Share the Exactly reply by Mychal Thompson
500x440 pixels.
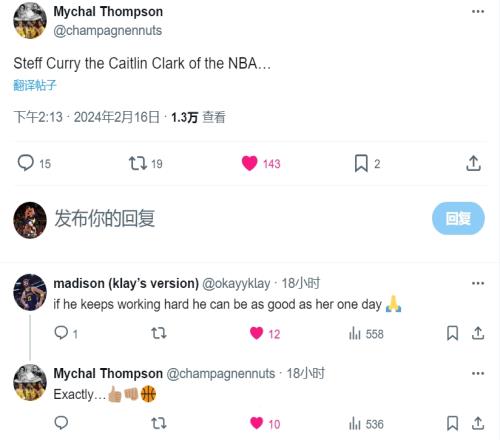click(478, 423)
